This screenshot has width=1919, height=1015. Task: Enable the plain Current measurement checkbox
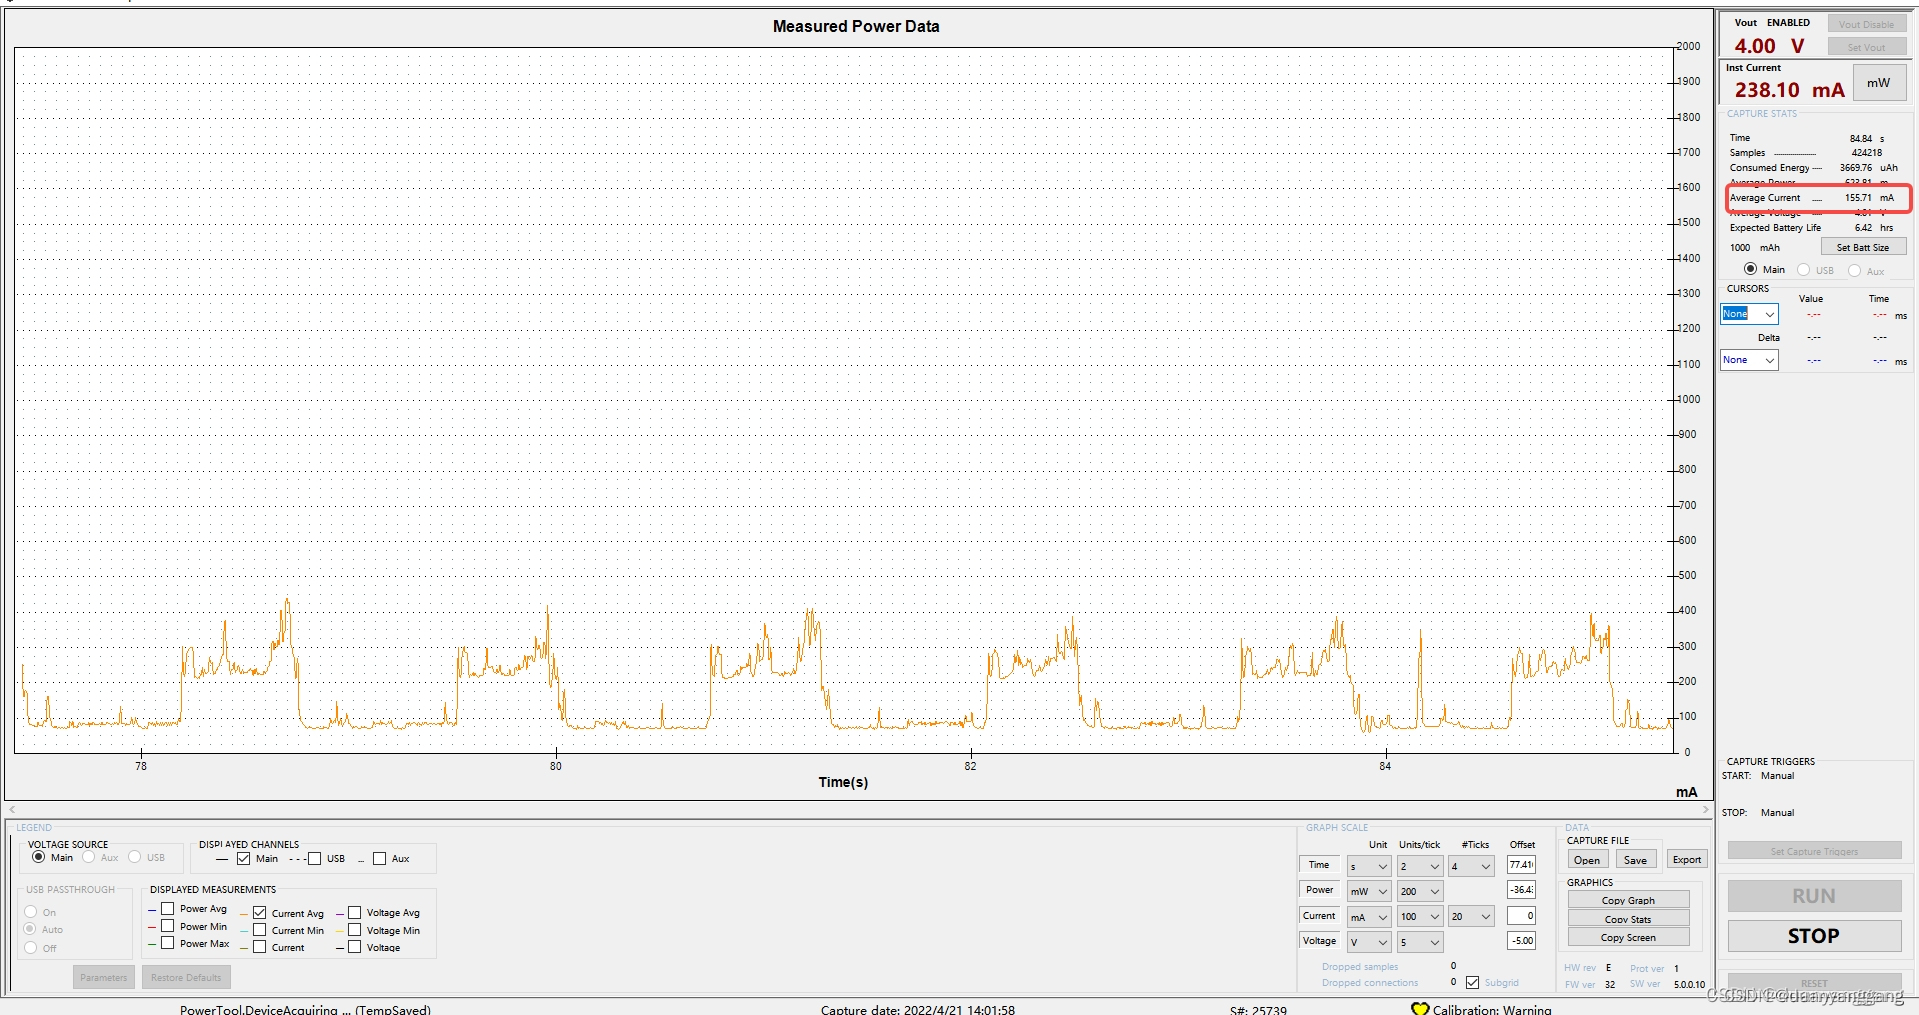coord(259,947)
